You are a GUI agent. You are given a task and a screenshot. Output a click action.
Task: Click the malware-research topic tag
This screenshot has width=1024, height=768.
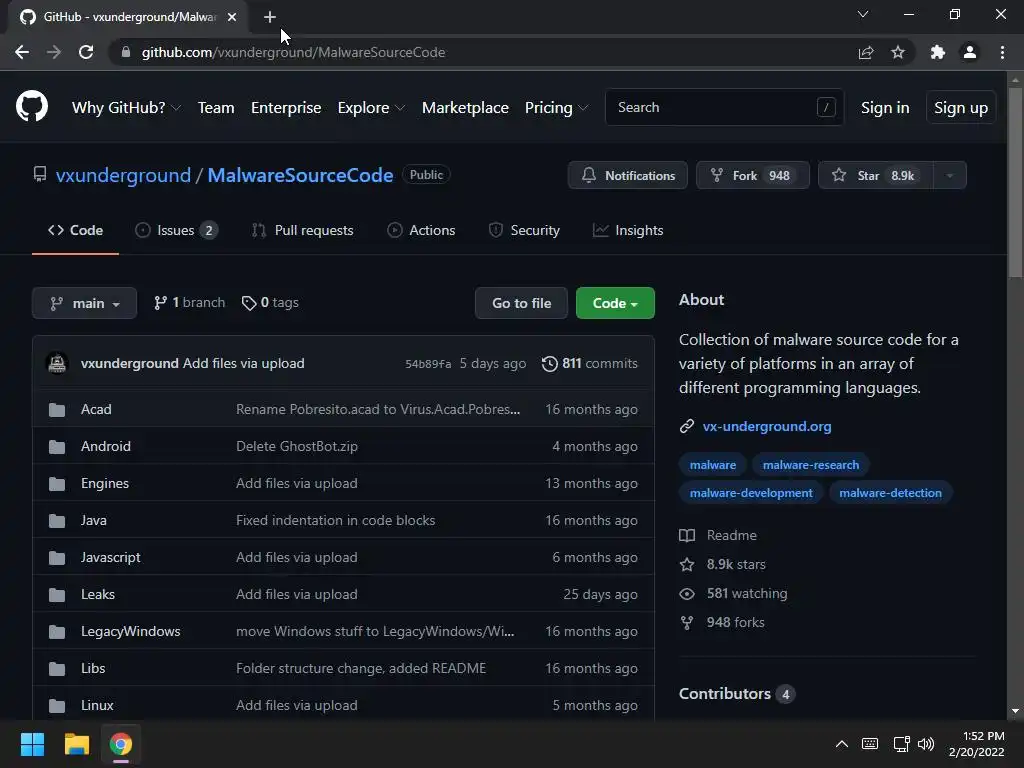tap(811, 465)
